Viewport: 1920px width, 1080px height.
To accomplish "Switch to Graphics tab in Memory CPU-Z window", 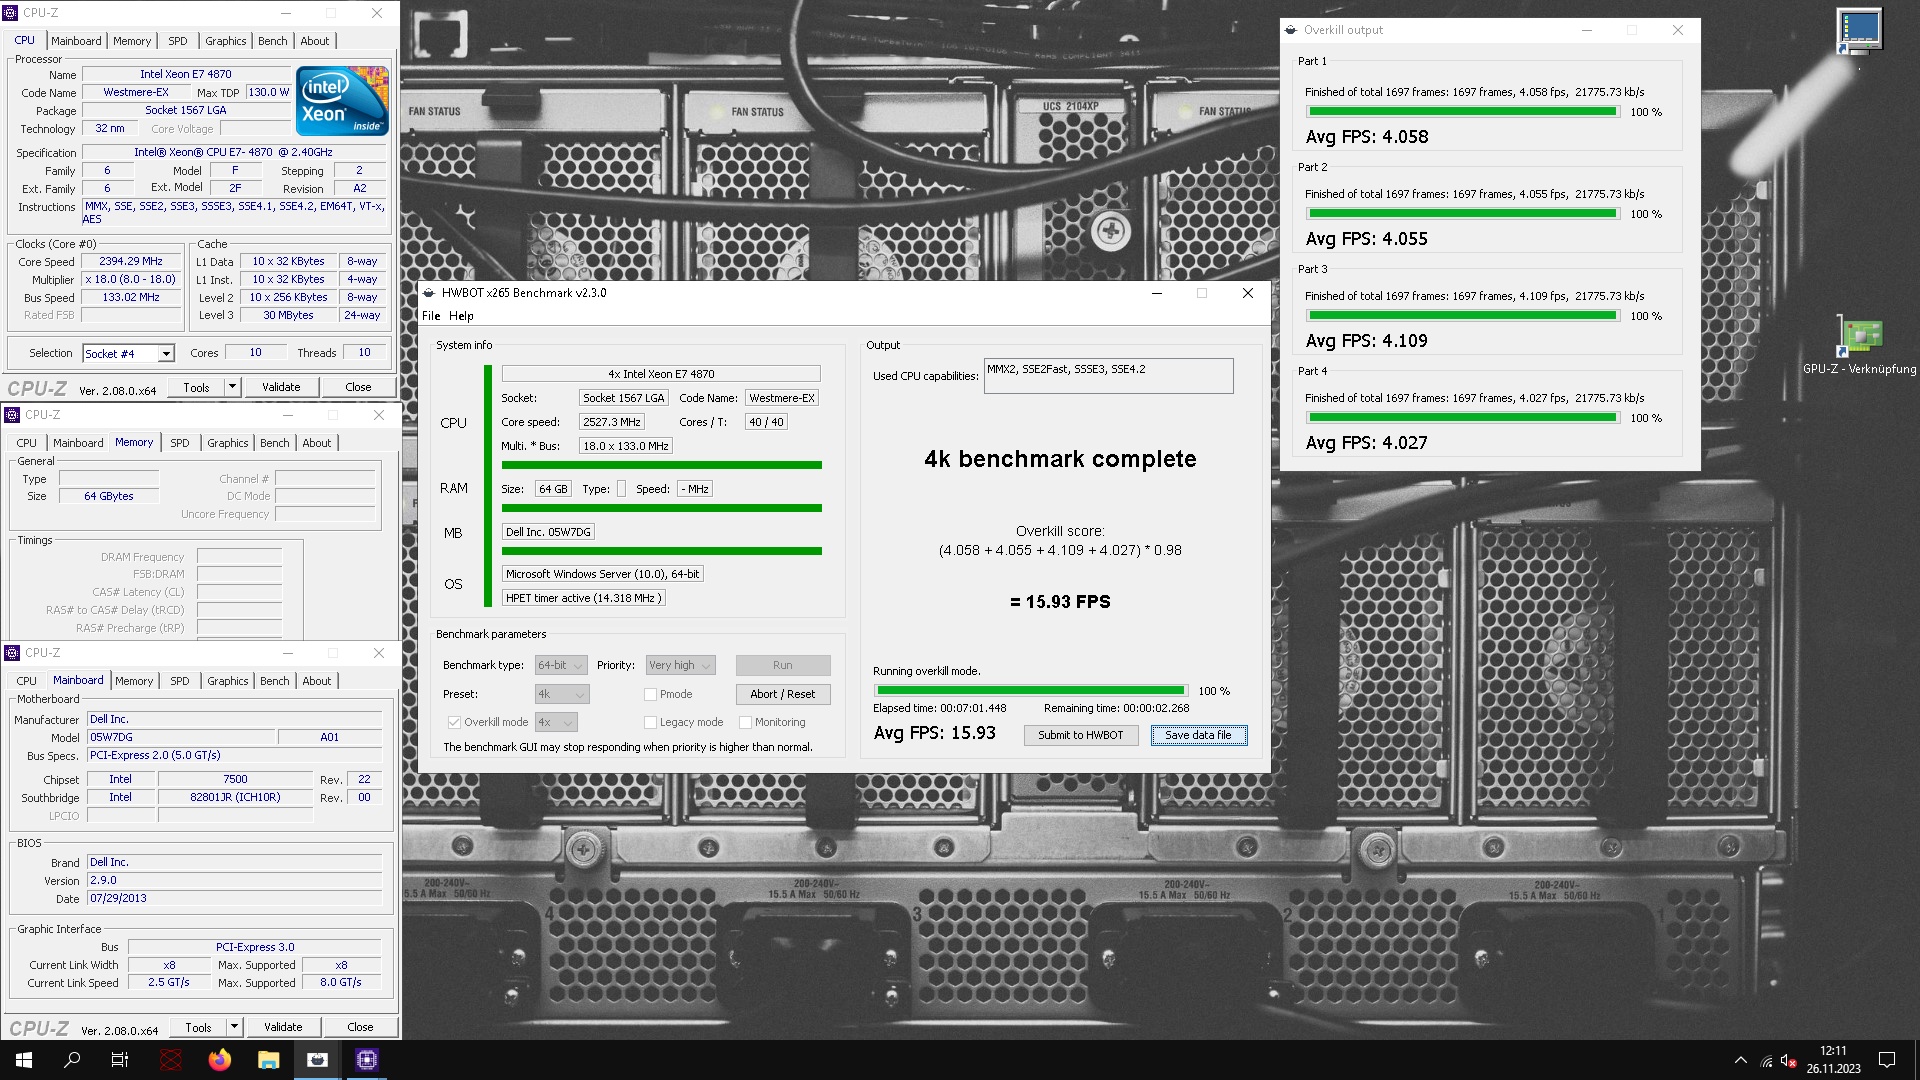I will 228,443.
